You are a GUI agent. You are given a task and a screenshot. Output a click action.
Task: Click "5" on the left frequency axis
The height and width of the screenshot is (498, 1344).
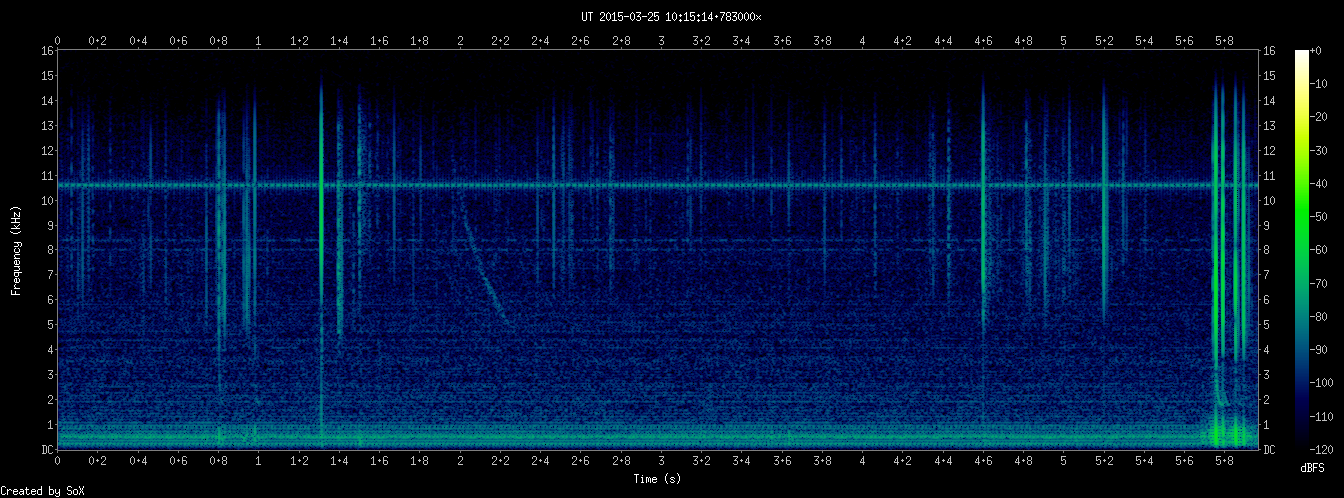pos(50,325)
